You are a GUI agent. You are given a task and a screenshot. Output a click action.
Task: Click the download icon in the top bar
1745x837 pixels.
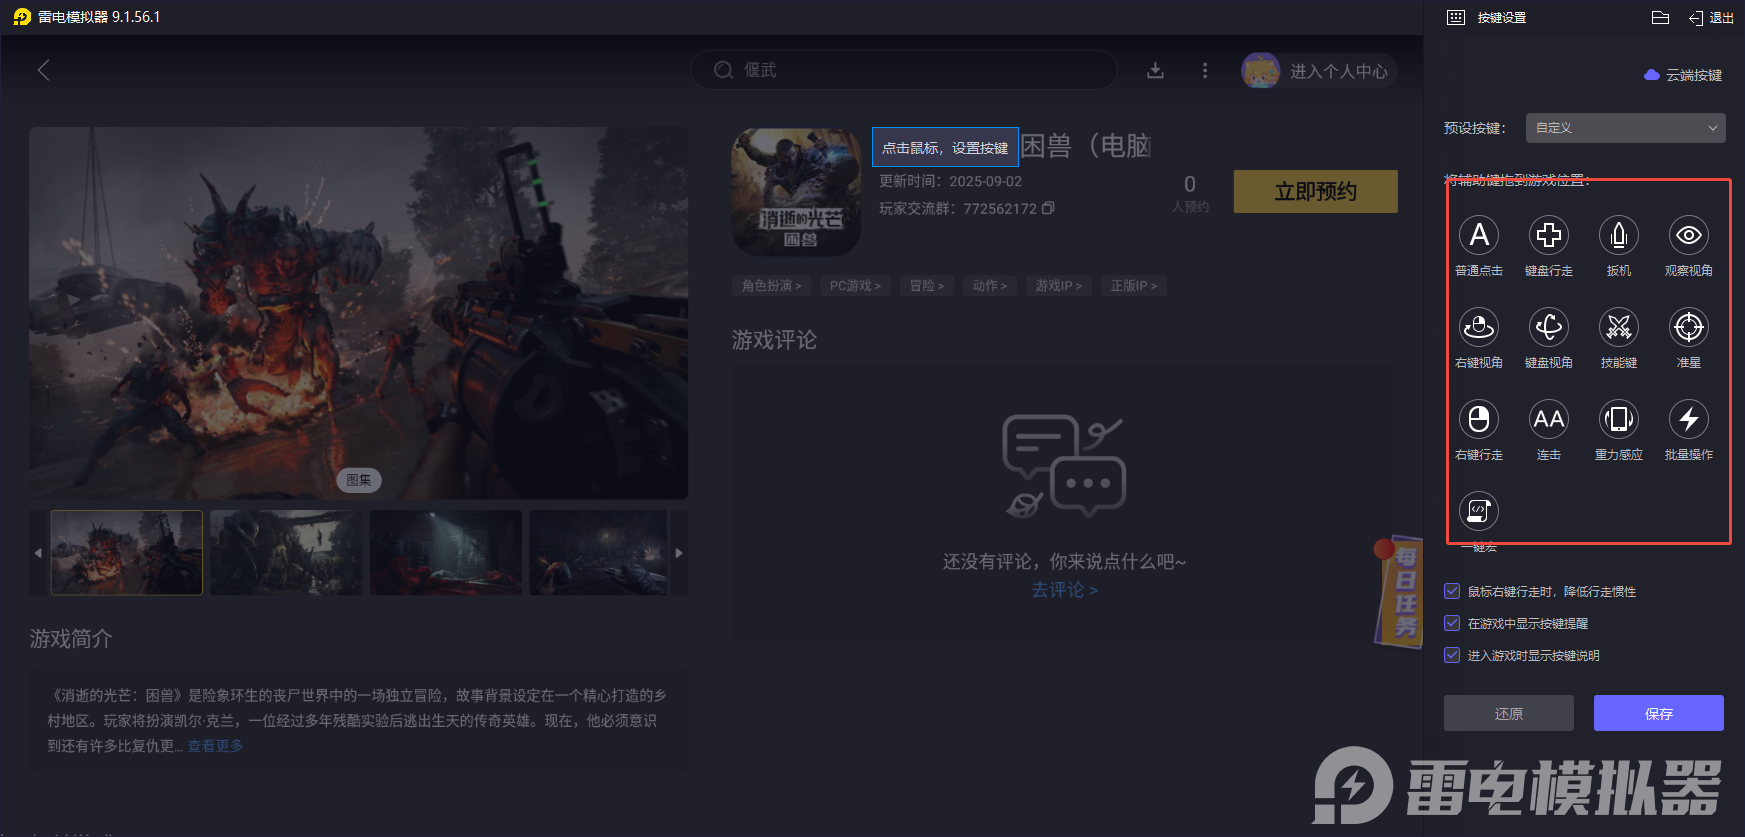1155,70
